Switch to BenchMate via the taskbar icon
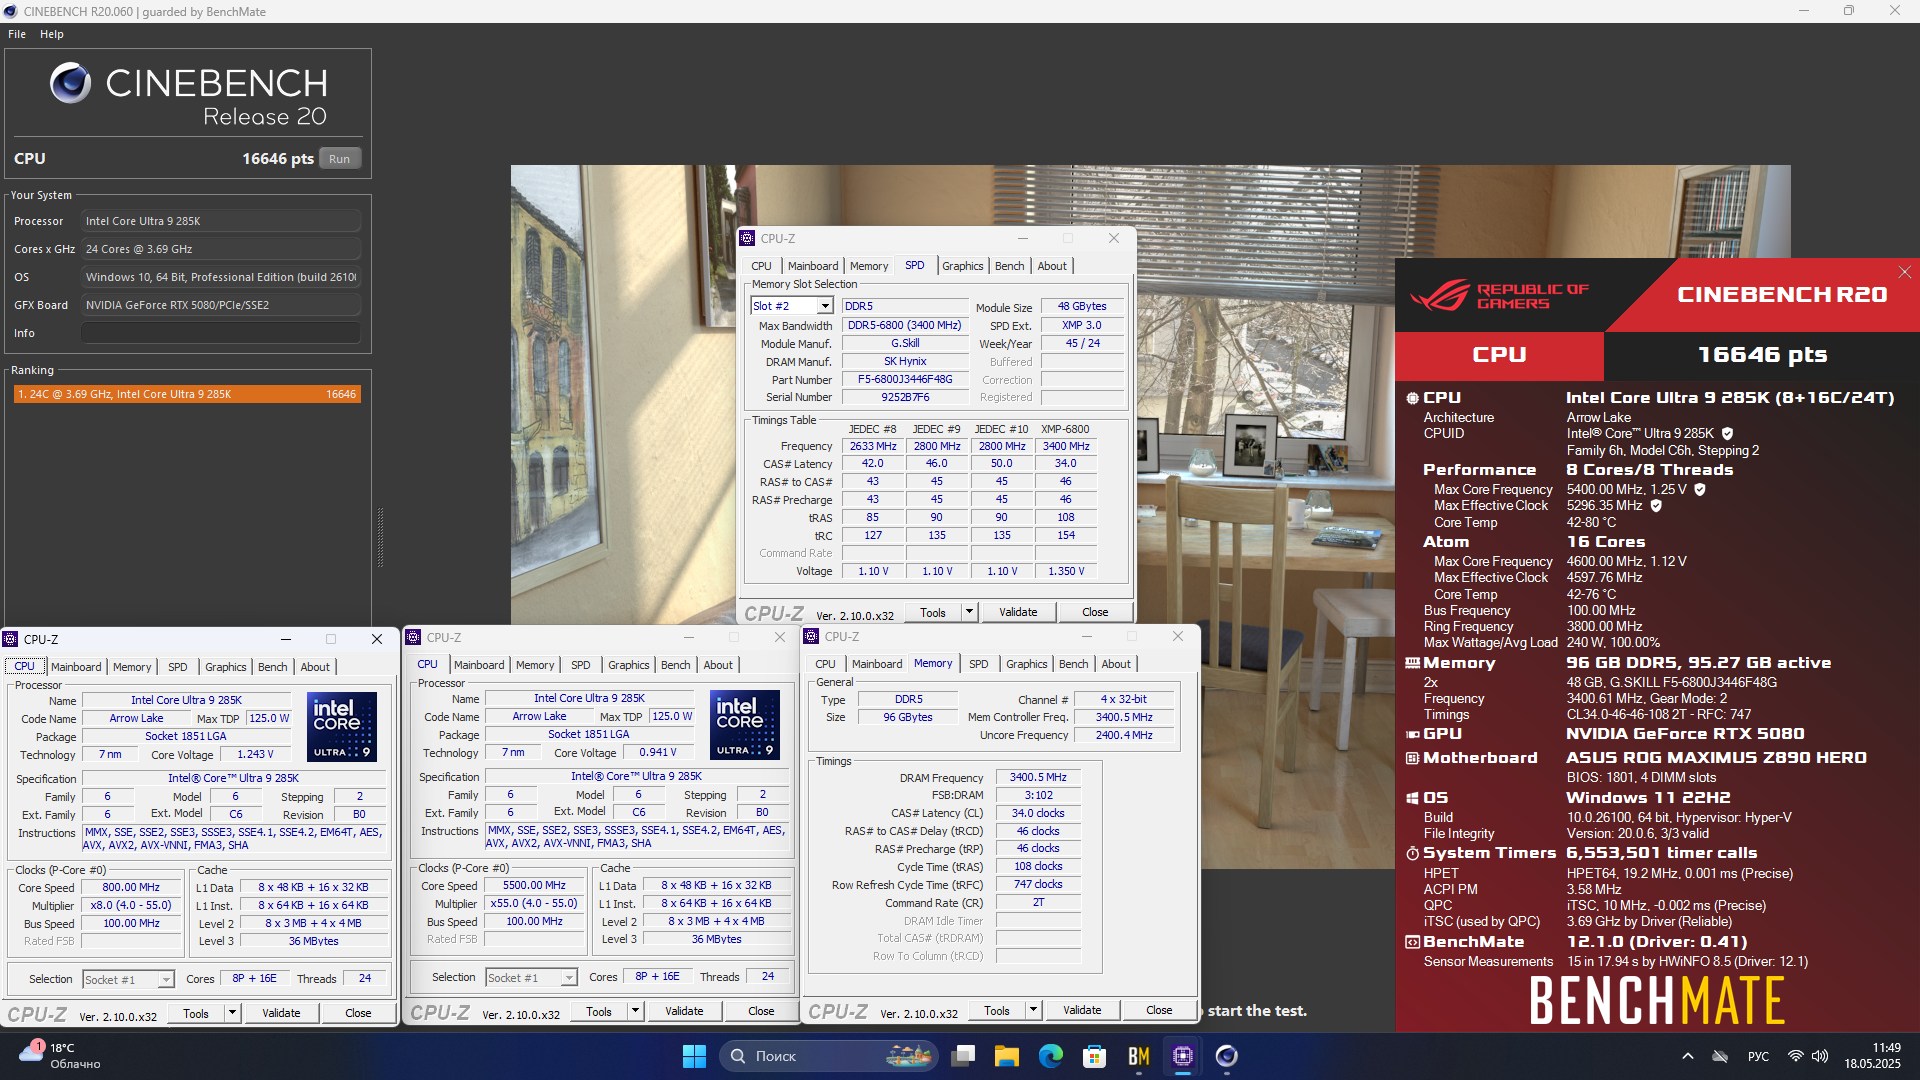 [1139, 1056]
